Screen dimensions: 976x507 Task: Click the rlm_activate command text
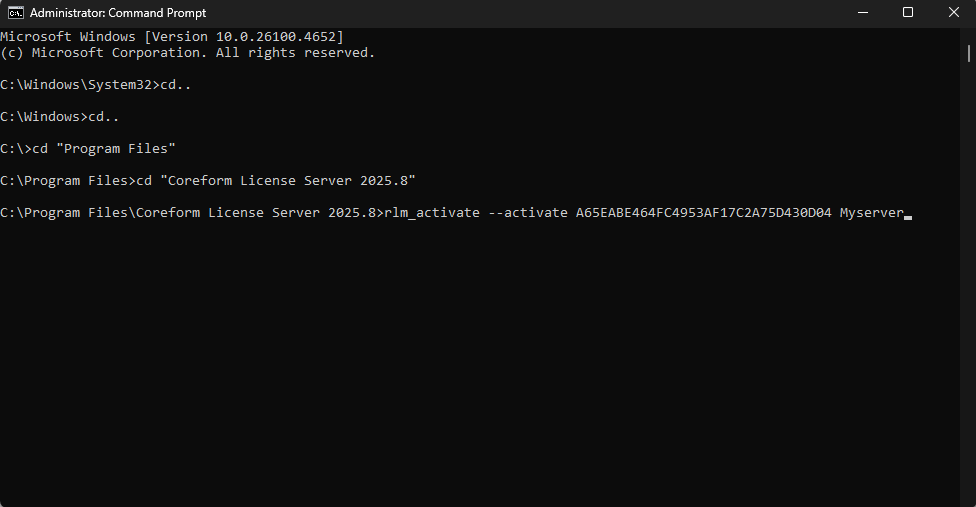tap(432, 213)
